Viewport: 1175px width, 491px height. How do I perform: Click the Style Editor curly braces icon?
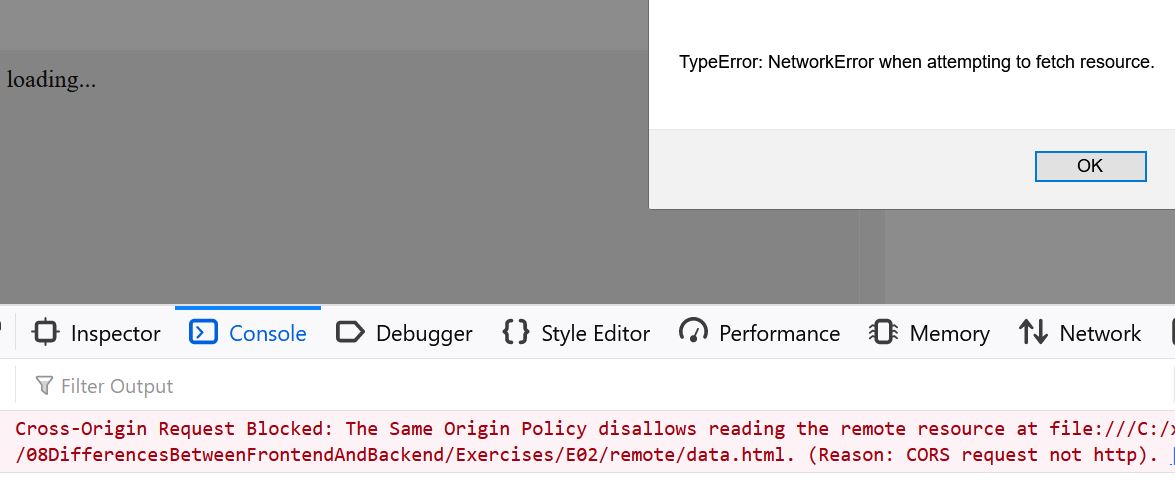(x=516, y=331)
